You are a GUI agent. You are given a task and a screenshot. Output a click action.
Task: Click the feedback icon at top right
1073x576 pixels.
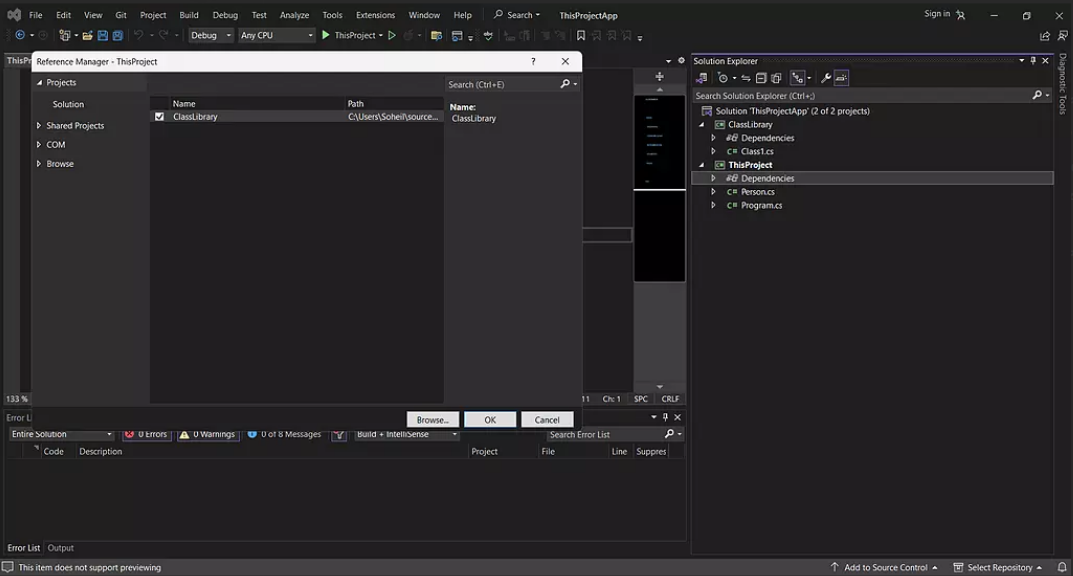(x=1062, y=36)
